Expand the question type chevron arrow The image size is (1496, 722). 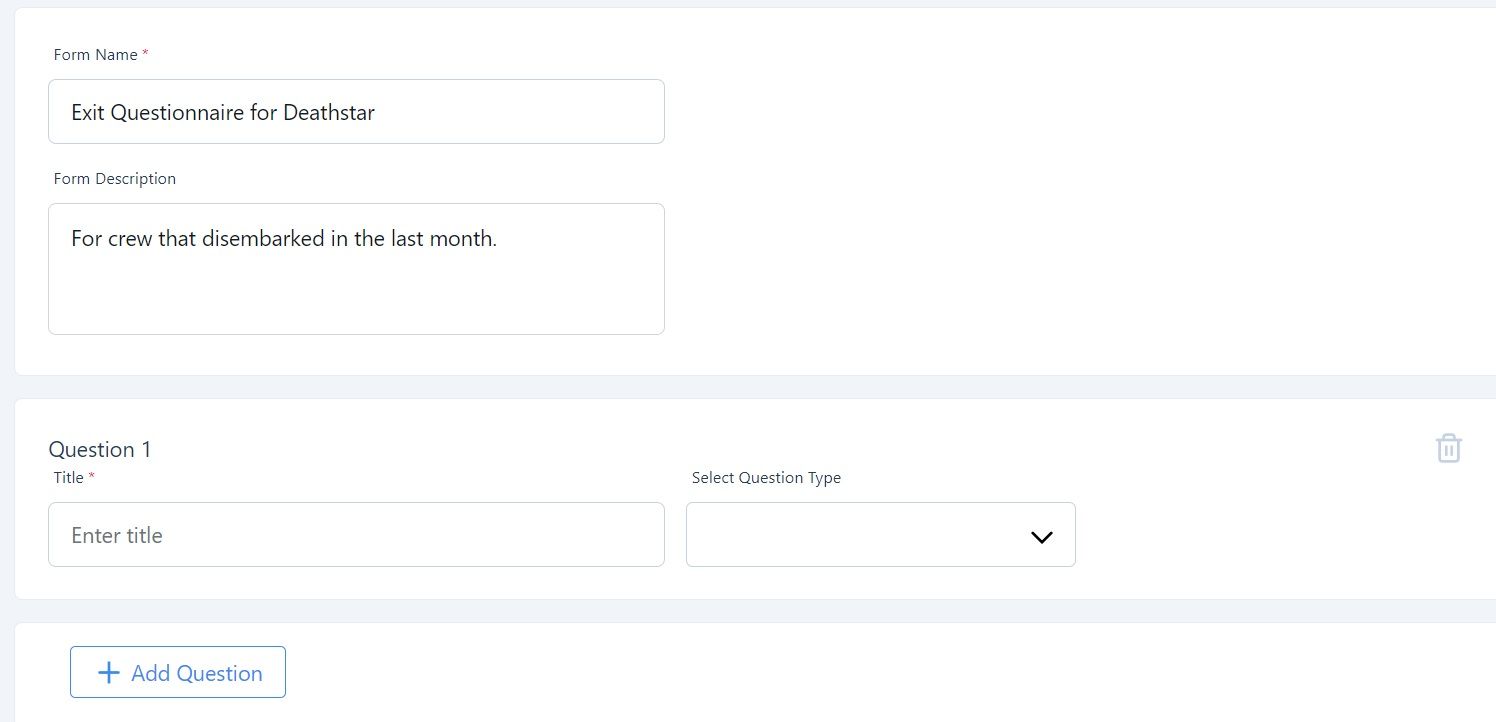[x=1041, y=537]
